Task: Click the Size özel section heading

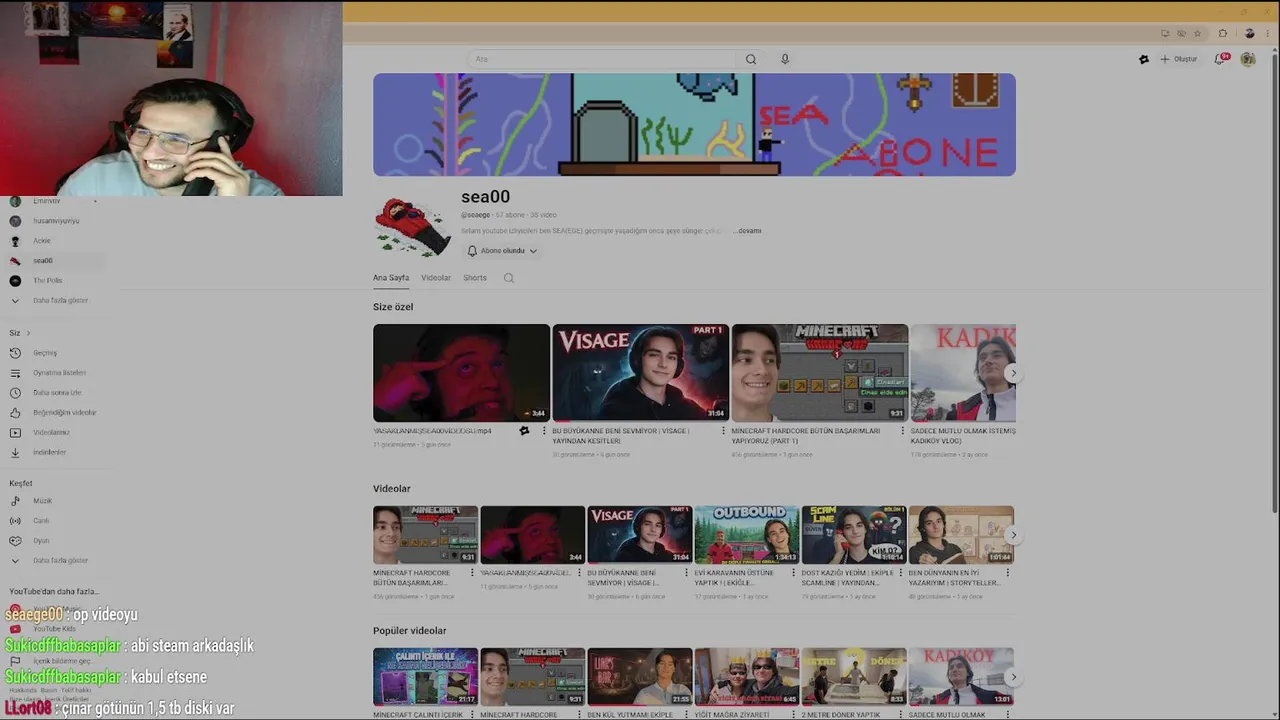Action: tap(393, 307)
